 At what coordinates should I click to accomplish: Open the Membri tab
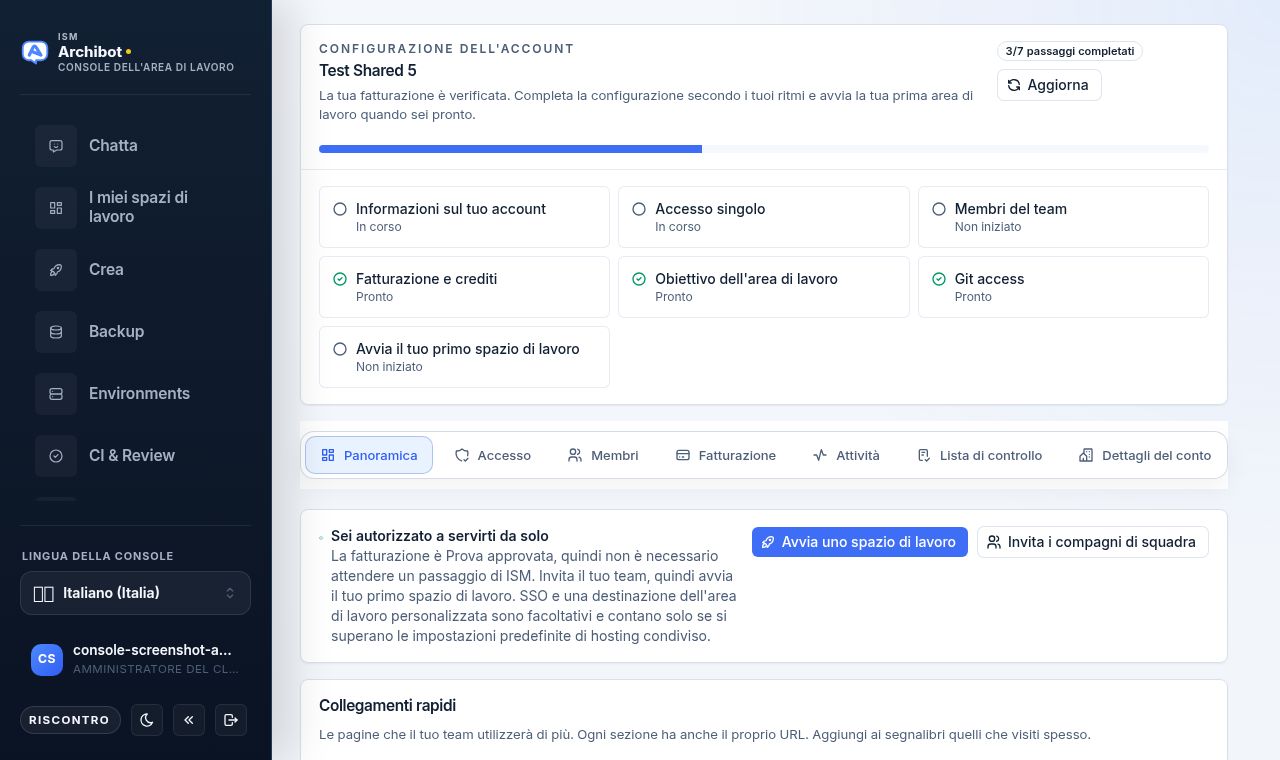[x=603, y=455]
